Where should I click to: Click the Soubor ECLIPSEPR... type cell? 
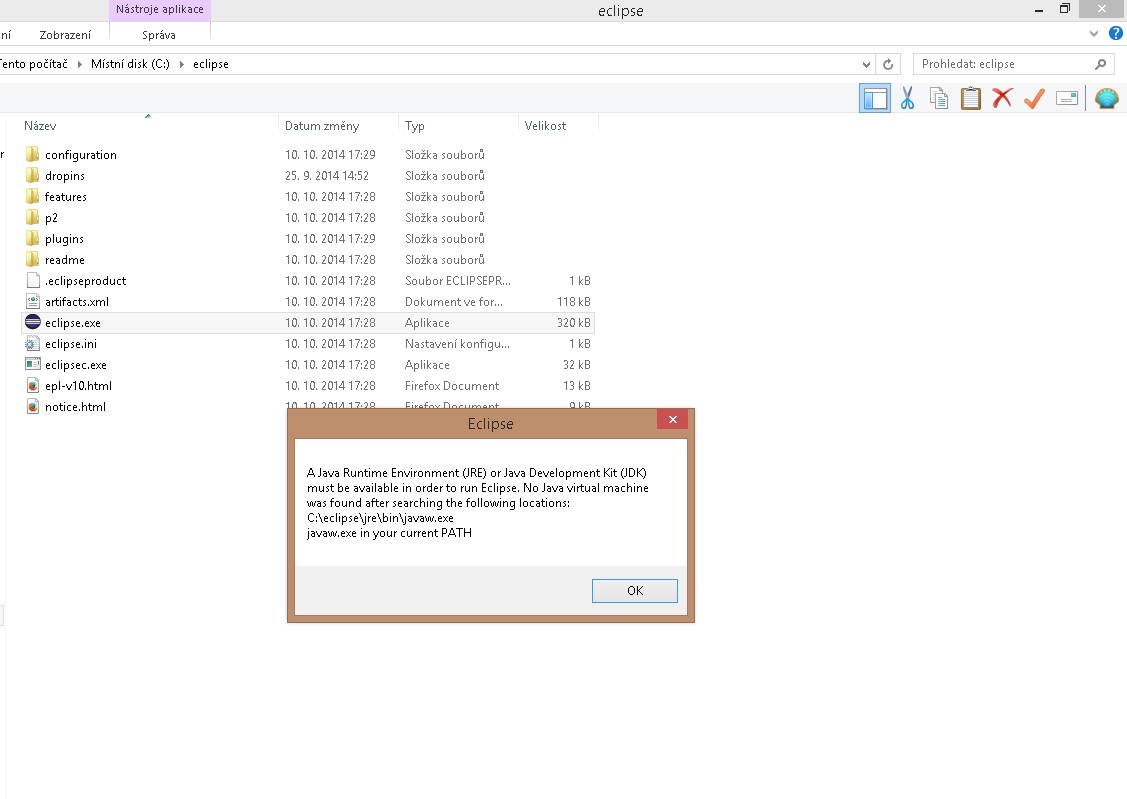point(457,280)
